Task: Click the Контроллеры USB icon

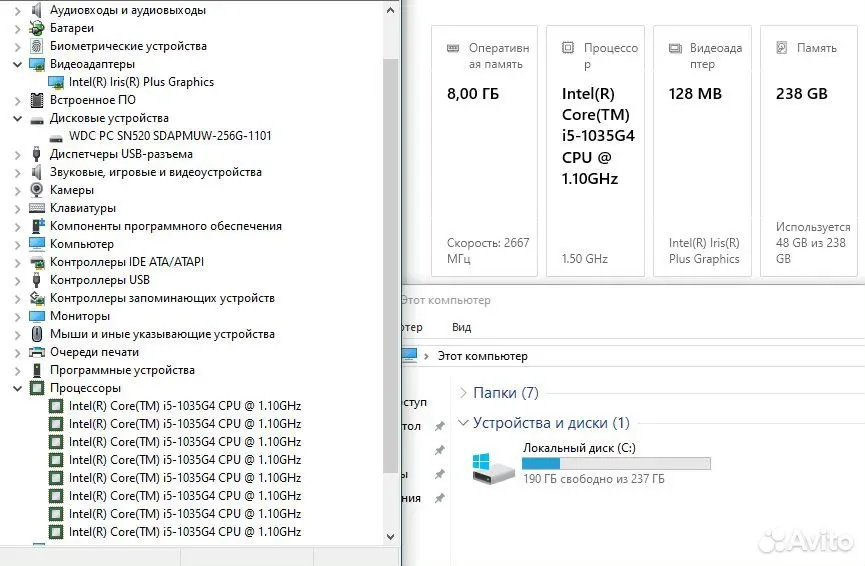Action: coord(36,280)
